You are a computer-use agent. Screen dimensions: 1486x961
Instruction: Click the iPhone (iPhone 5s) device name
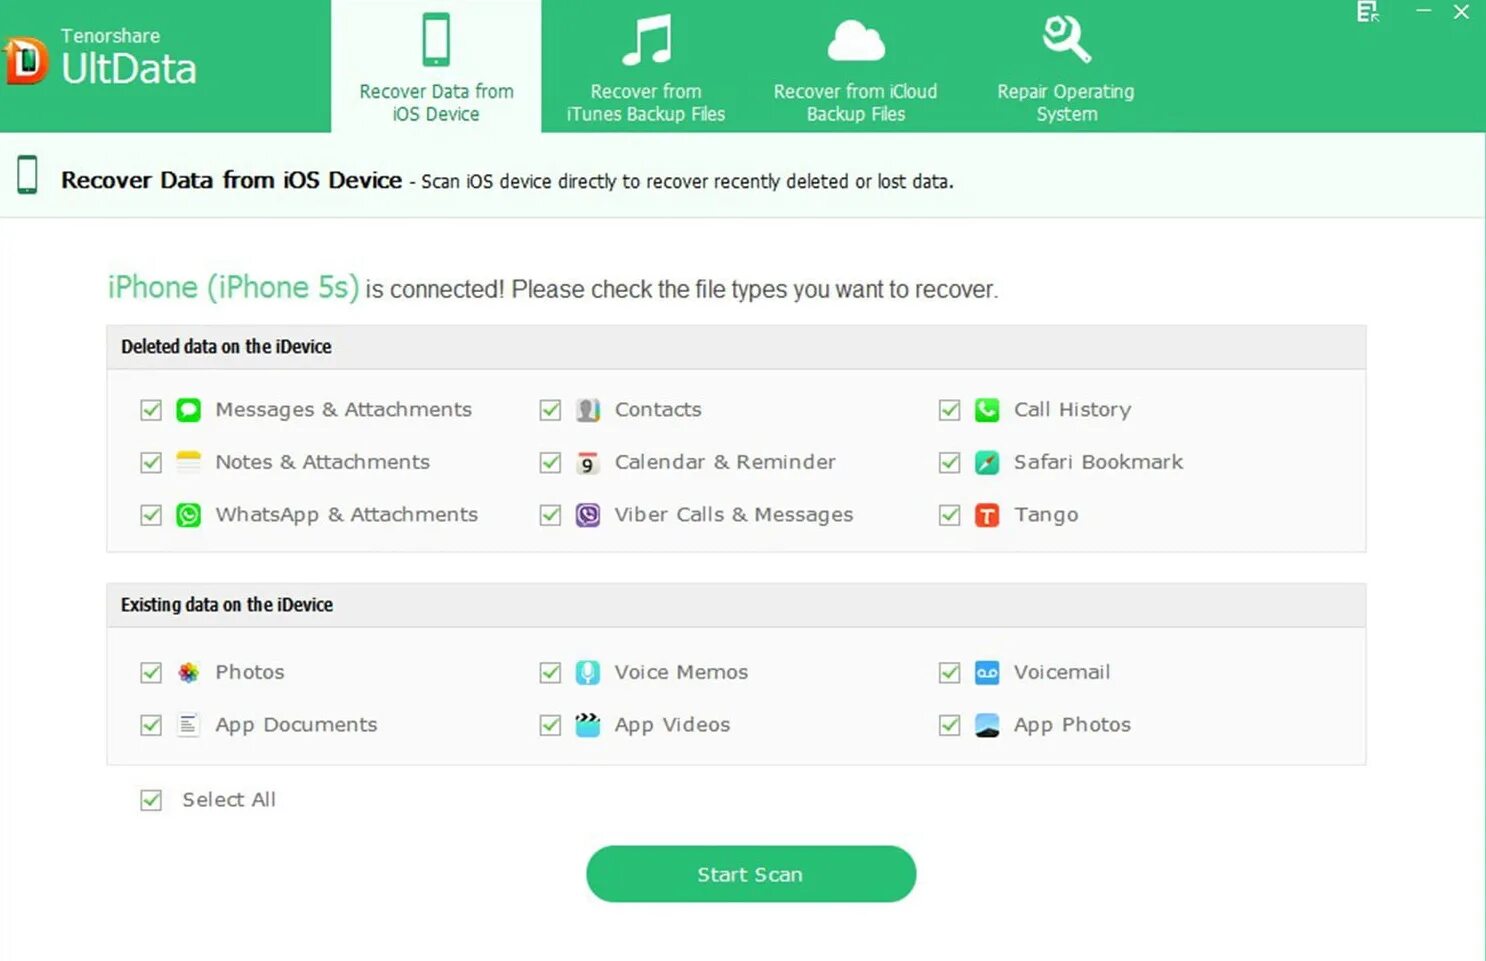[x=233, y=288]
